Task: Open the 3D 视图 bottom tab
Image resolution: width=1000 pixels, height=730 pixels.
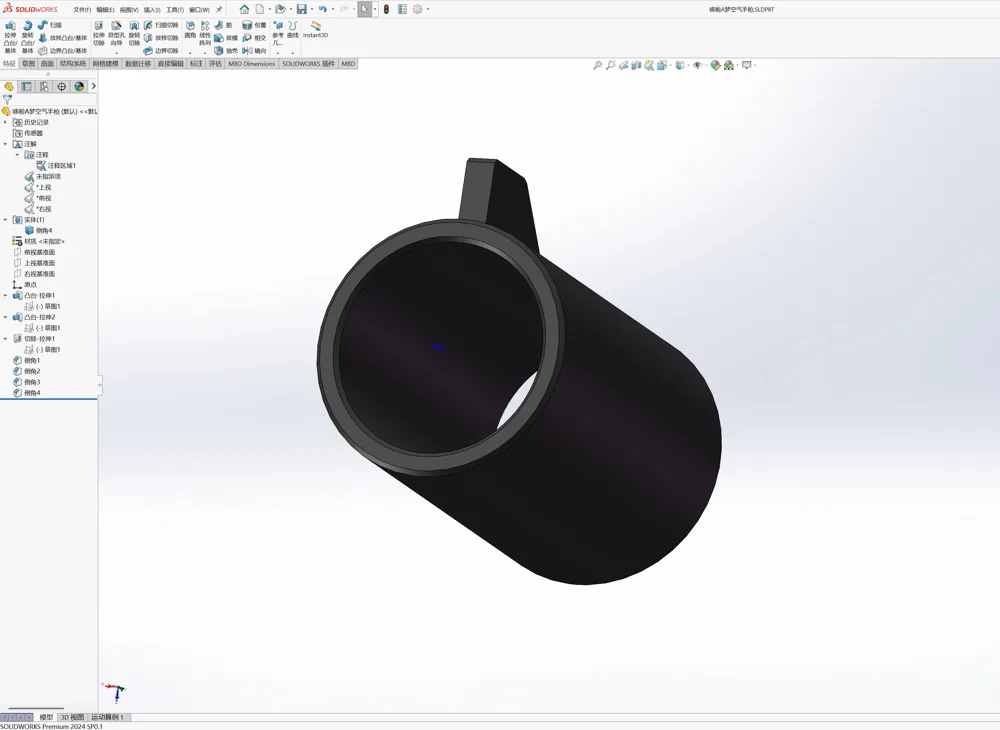Action: 72,717
